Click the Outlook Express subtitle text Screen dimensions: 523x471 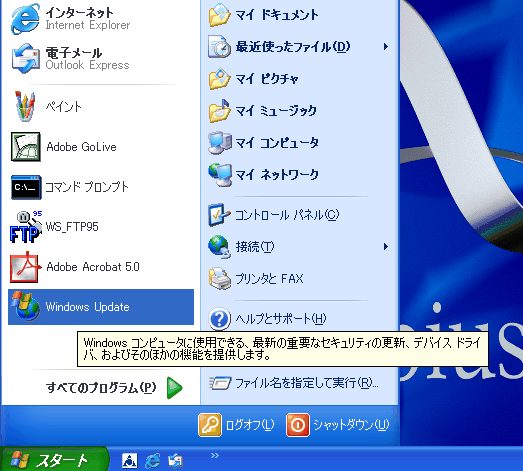pyautogui.click(x=87, y=65)
